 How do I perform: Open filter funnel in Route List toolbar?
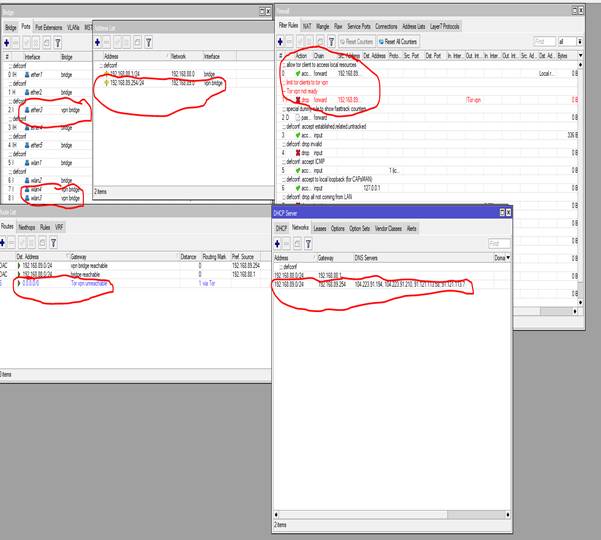pyautogui.click(x=53, y=243)
